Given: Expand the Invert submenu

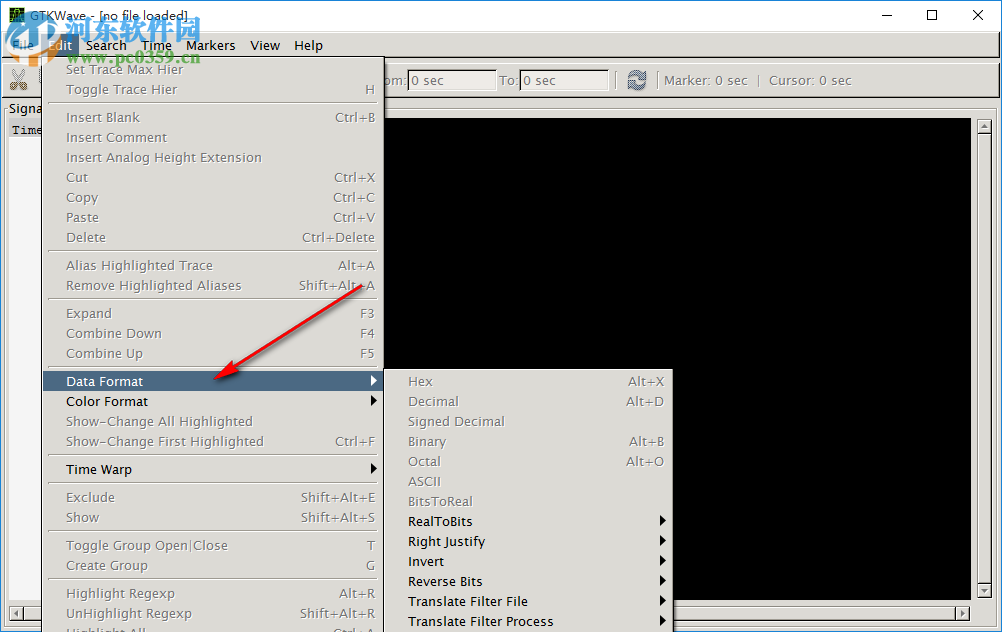Looking at the screenshot, I should click(528, 562).
